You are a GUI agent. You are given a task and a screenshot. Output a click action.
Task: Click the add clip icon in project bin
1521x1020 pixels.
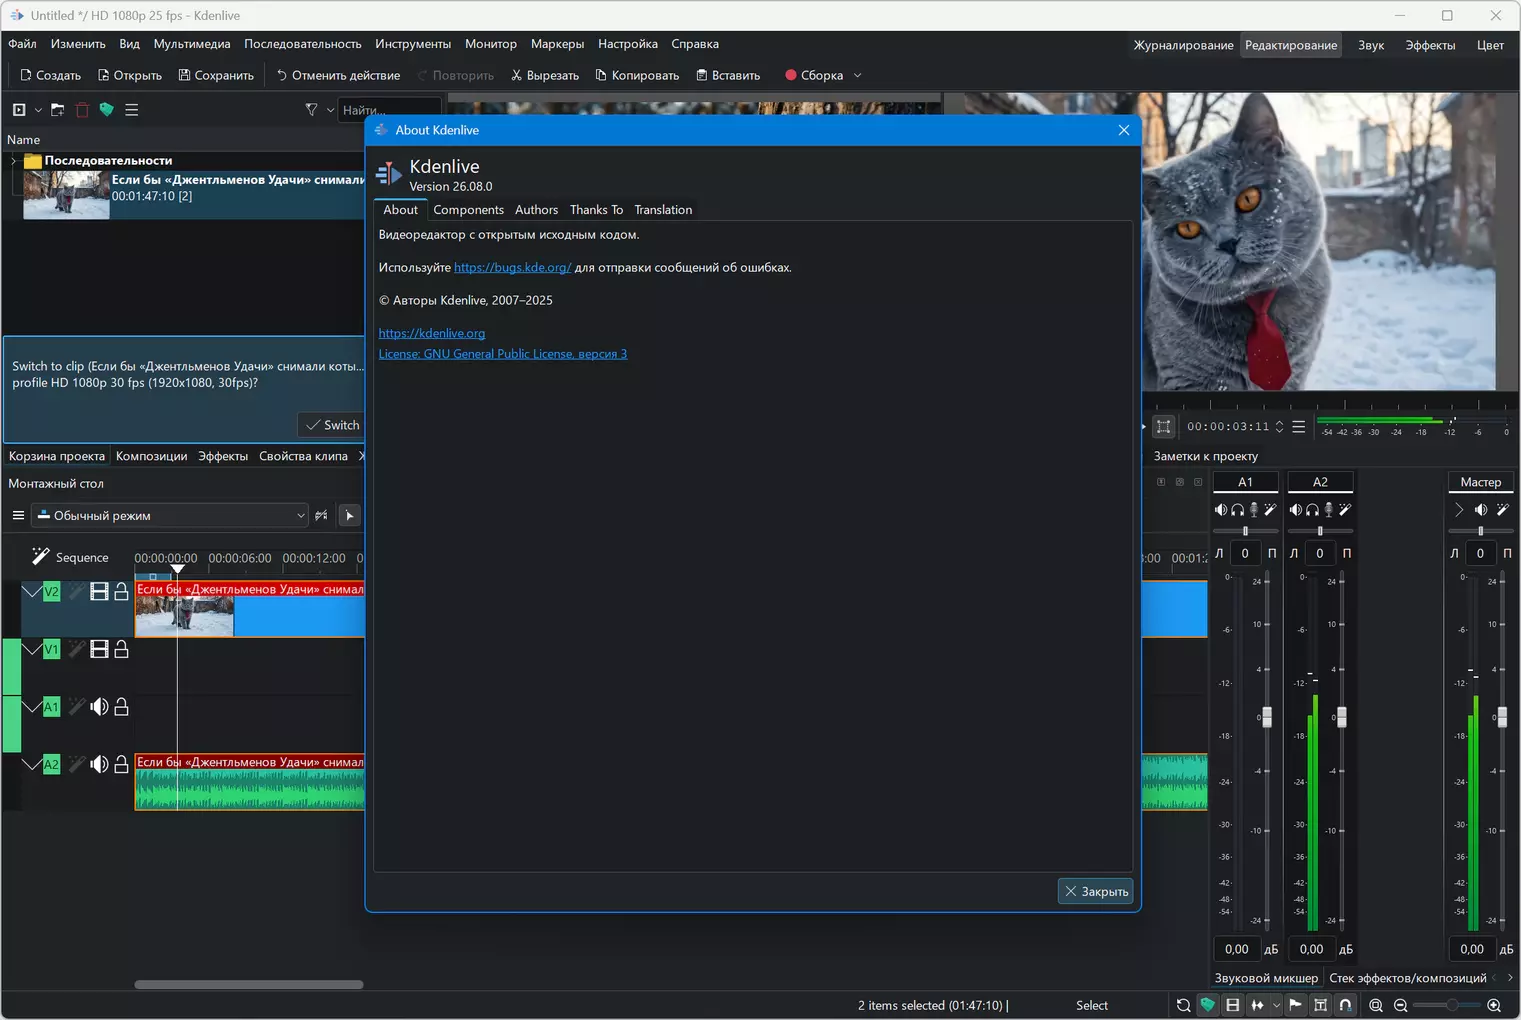pyautogui.click(x=19, y=110)
